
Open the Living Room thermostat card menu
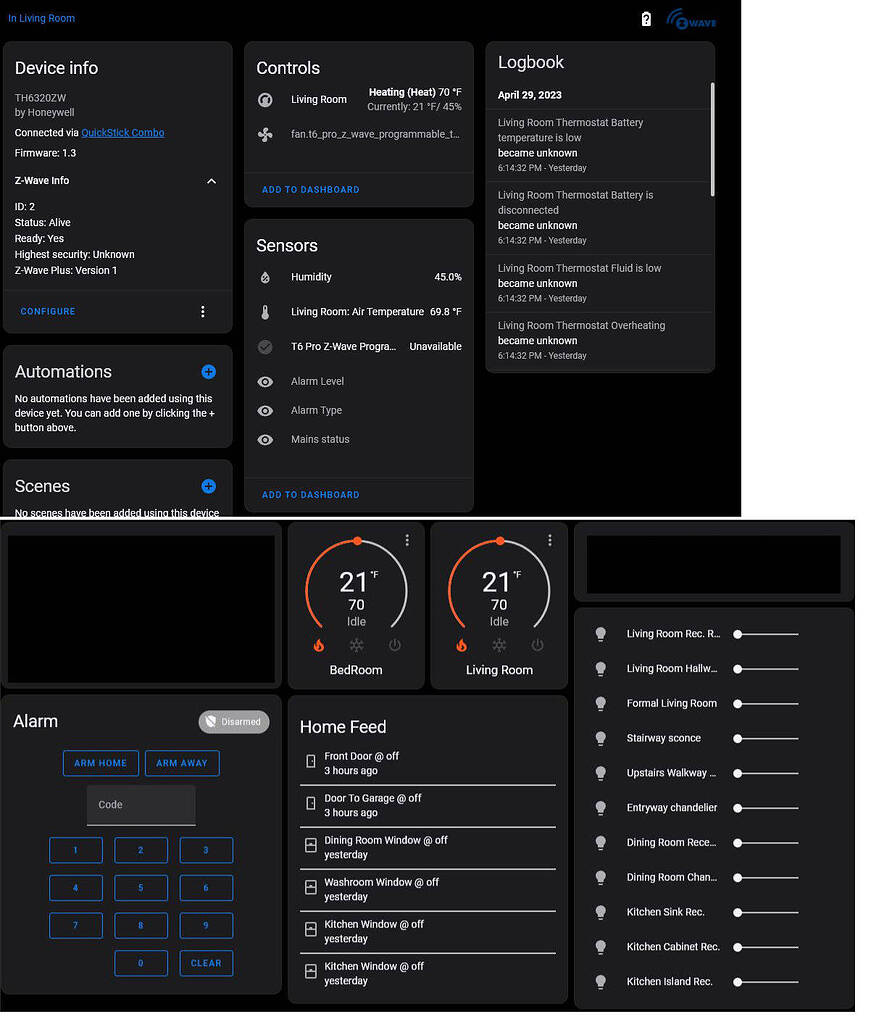(549, 540)
